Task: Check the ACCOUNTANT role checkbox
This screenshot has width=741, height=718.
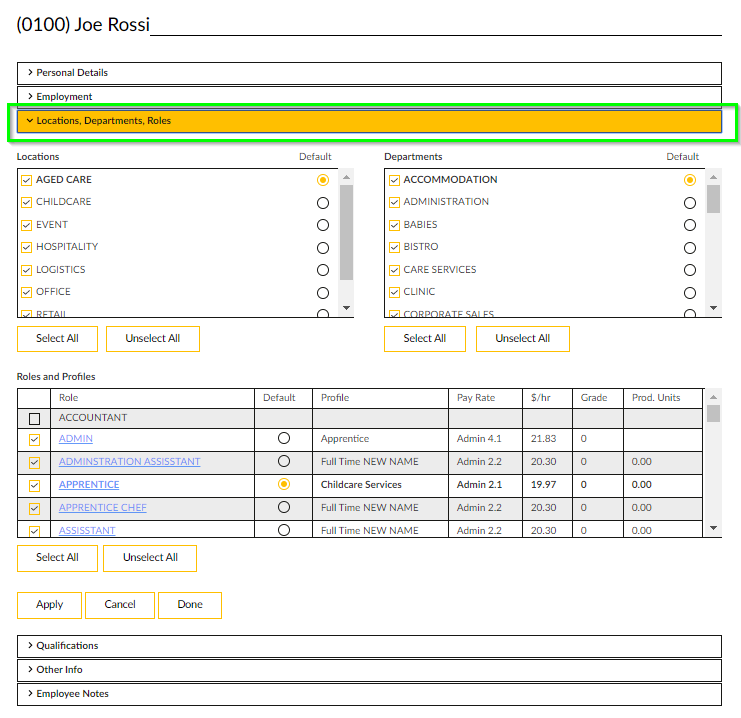Action: [x=35, y=418]
